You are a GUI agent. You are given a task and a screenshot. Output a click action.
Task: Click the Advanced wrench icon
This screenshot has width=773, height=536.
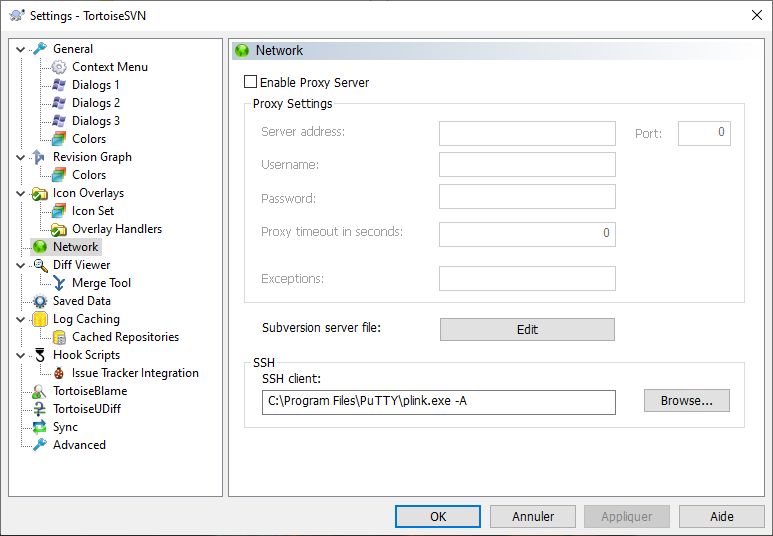tap(40, 445)
